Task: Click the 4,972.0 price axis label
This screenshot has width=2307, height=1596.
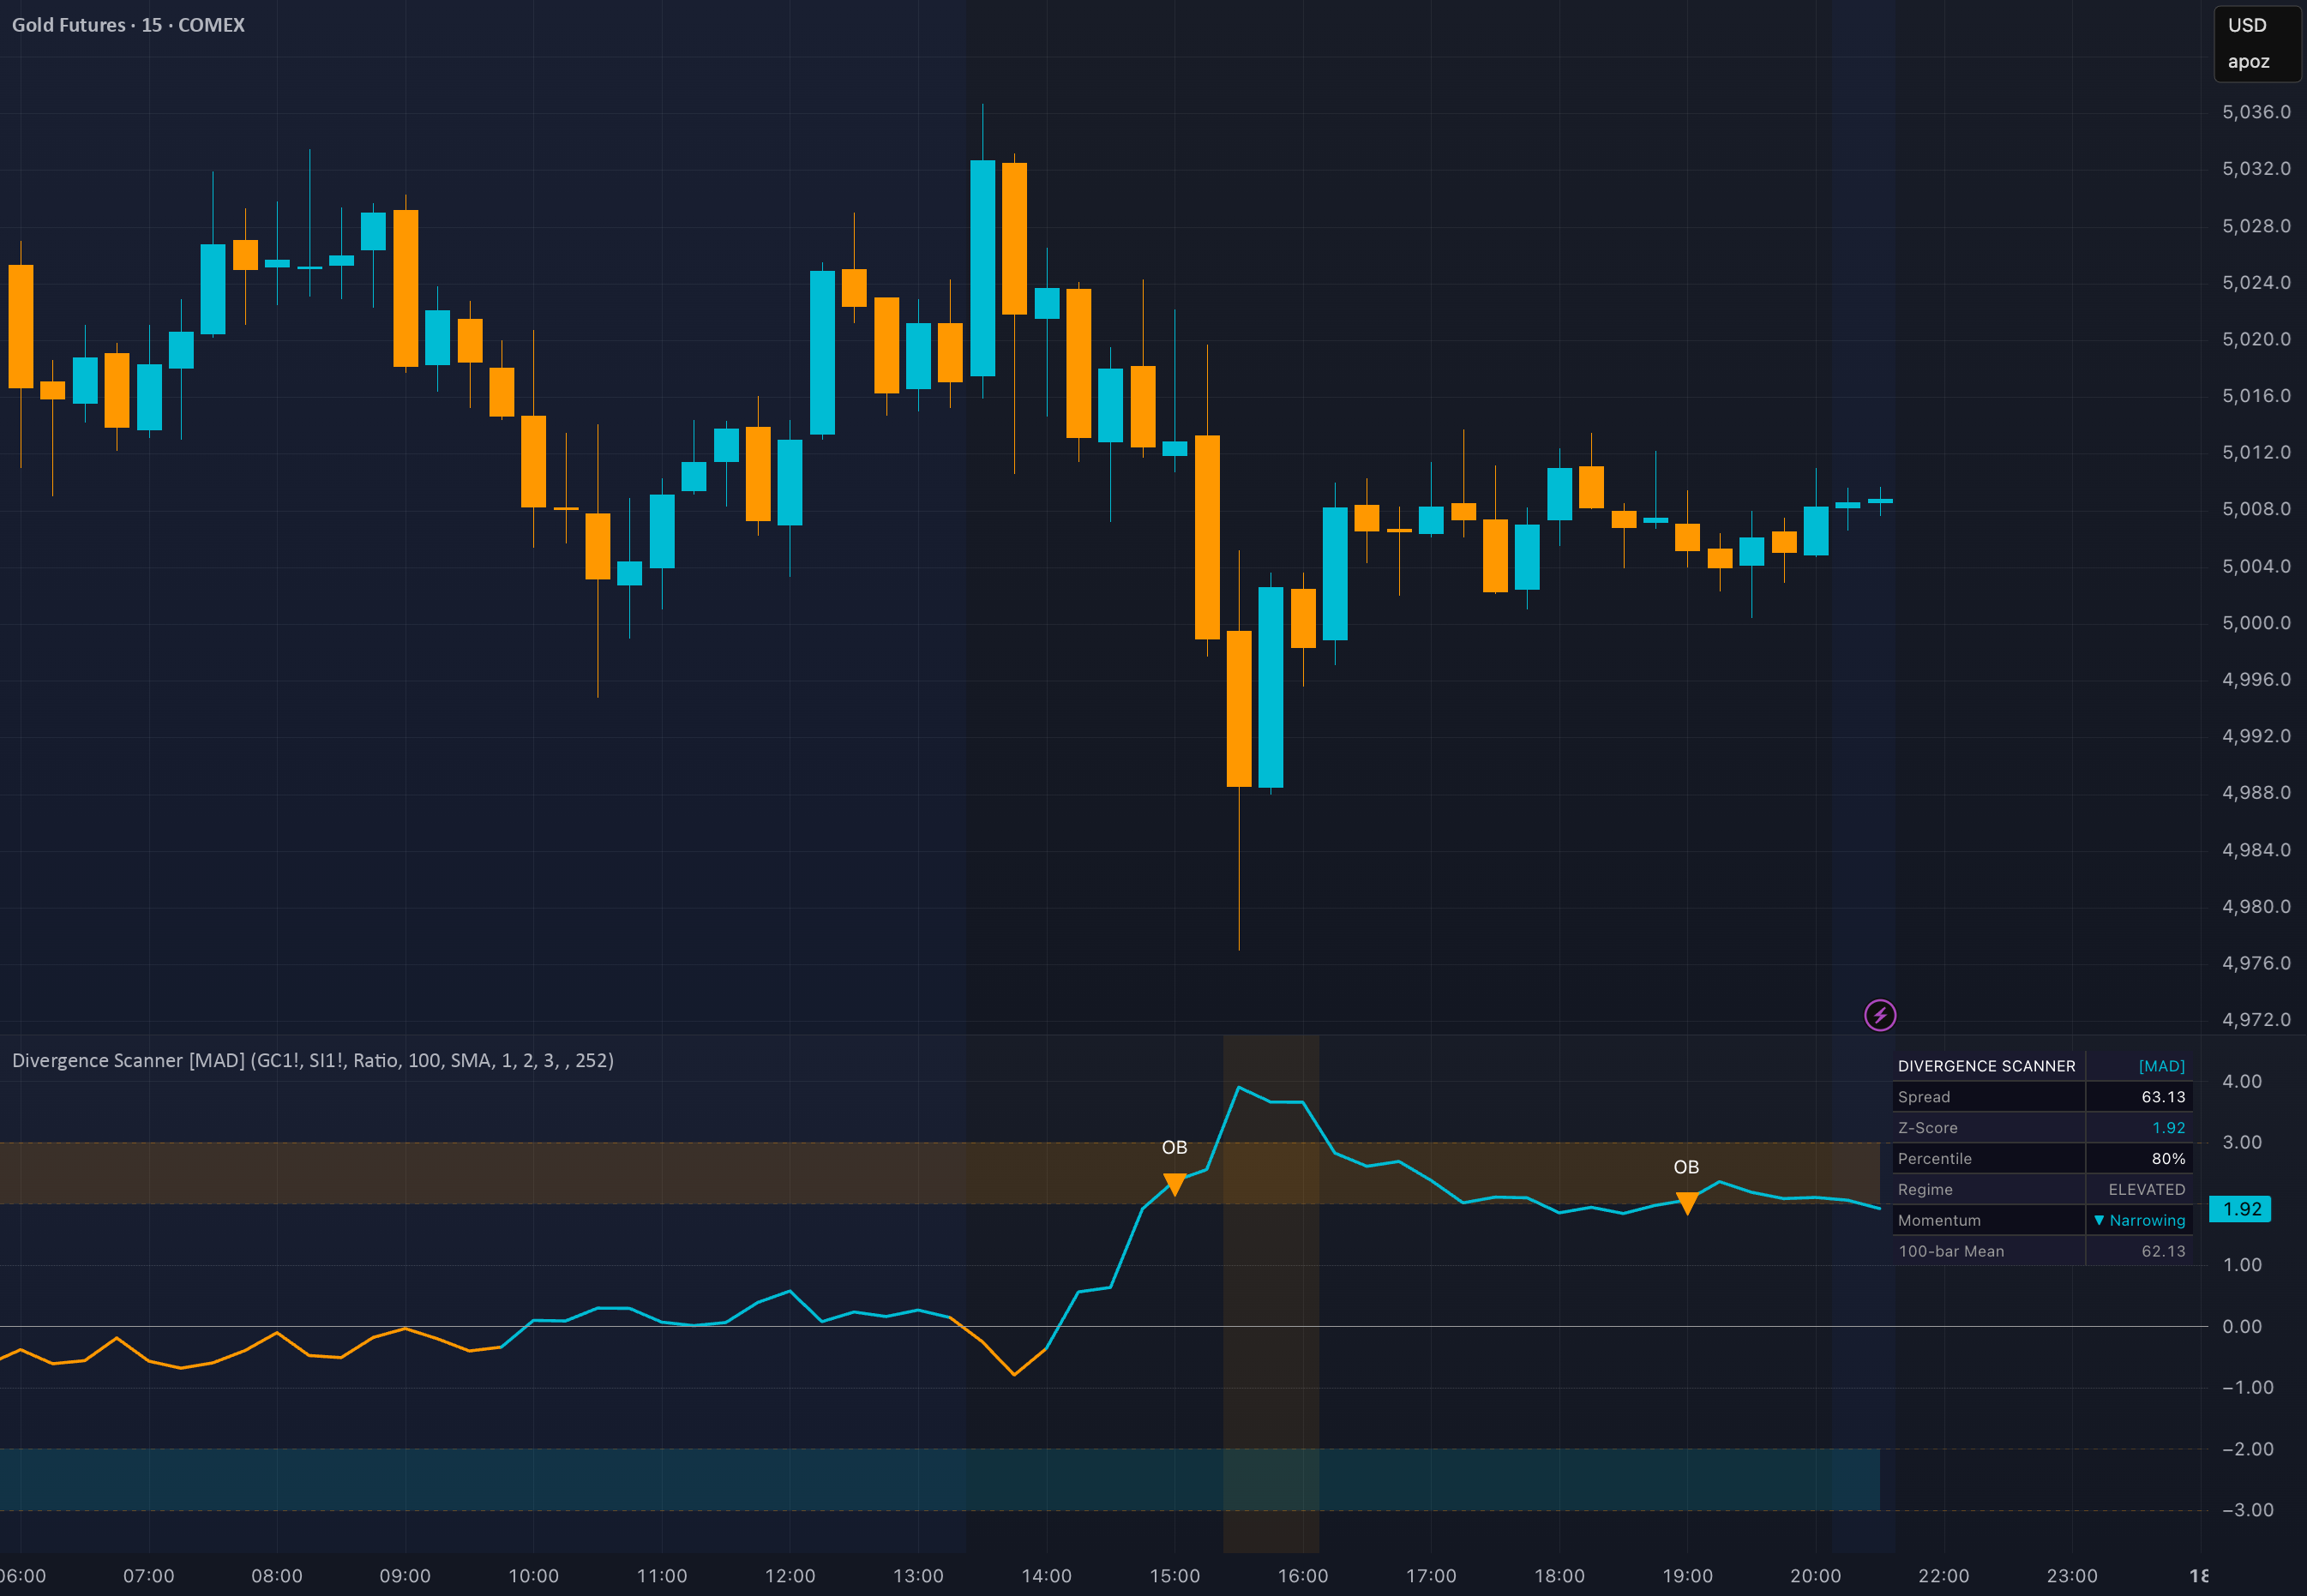Action: point(2256,1020)
